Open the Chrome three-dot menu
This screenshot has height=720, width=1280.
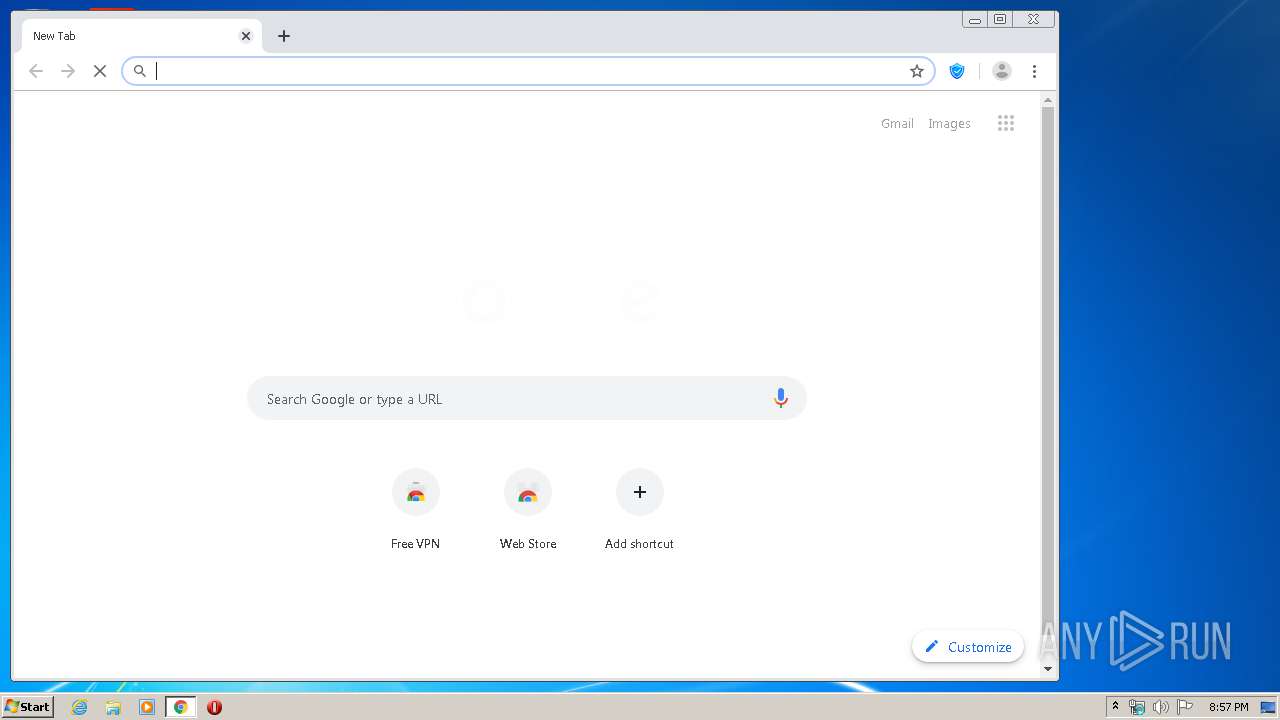pos(1034,71)
